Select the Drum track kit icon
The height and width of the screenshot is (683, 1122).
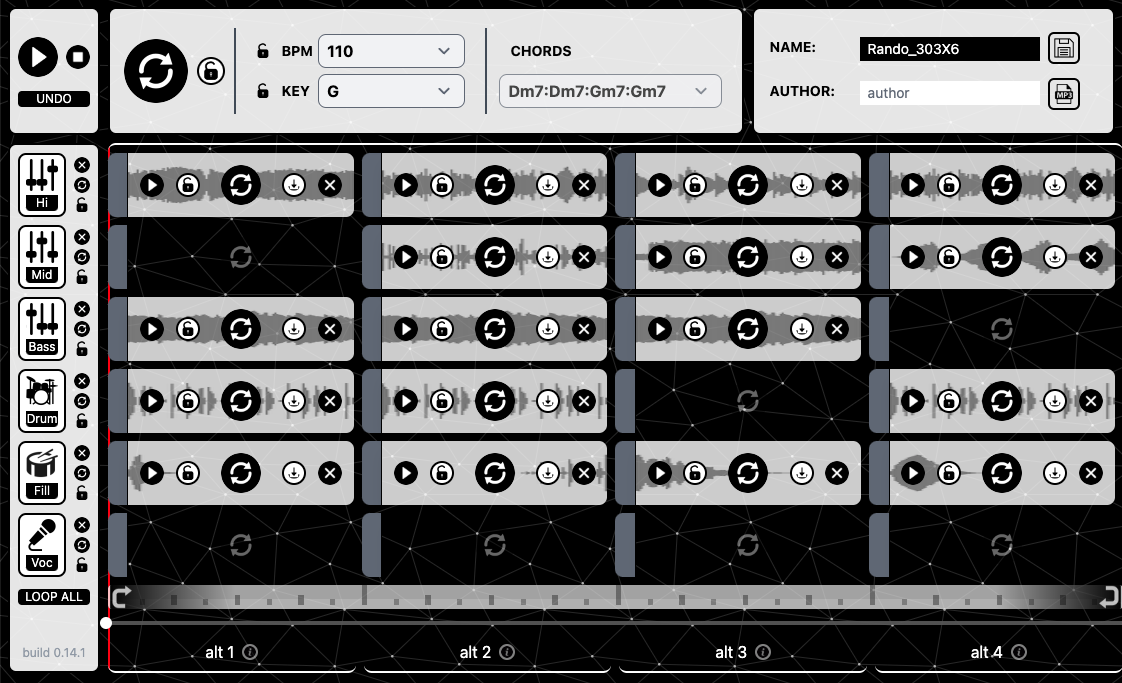[42, 401]
